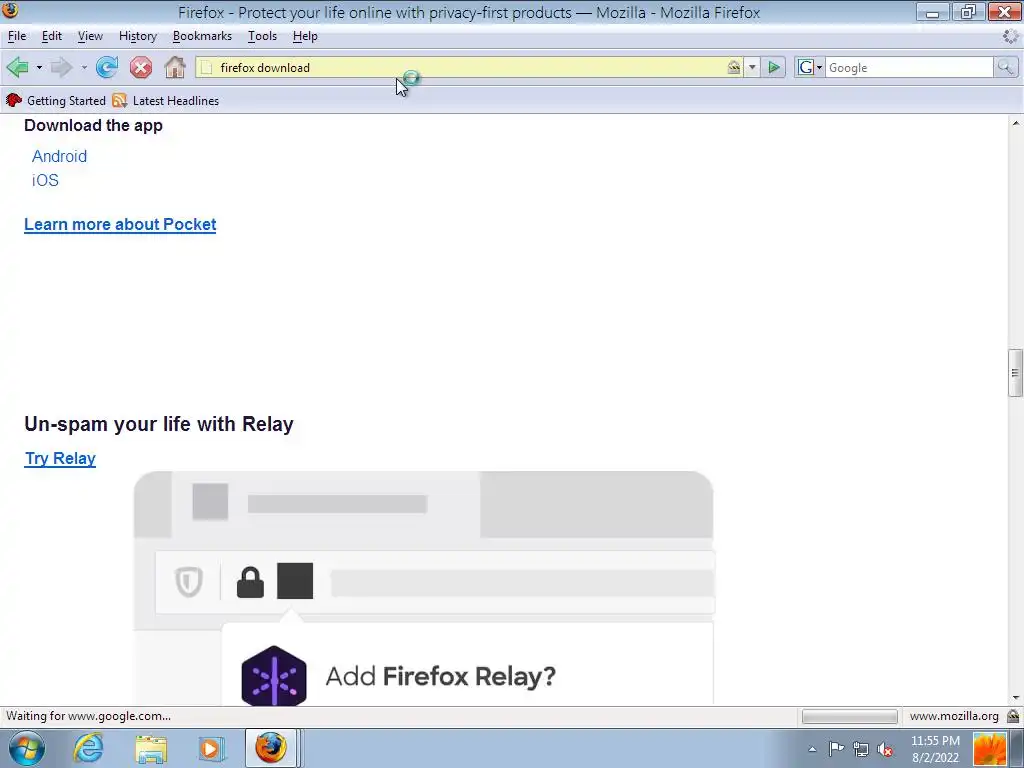Screen dimensions: 1024x768
Task: Click the grayed forward arrow button
Action: tap(61, 67)
